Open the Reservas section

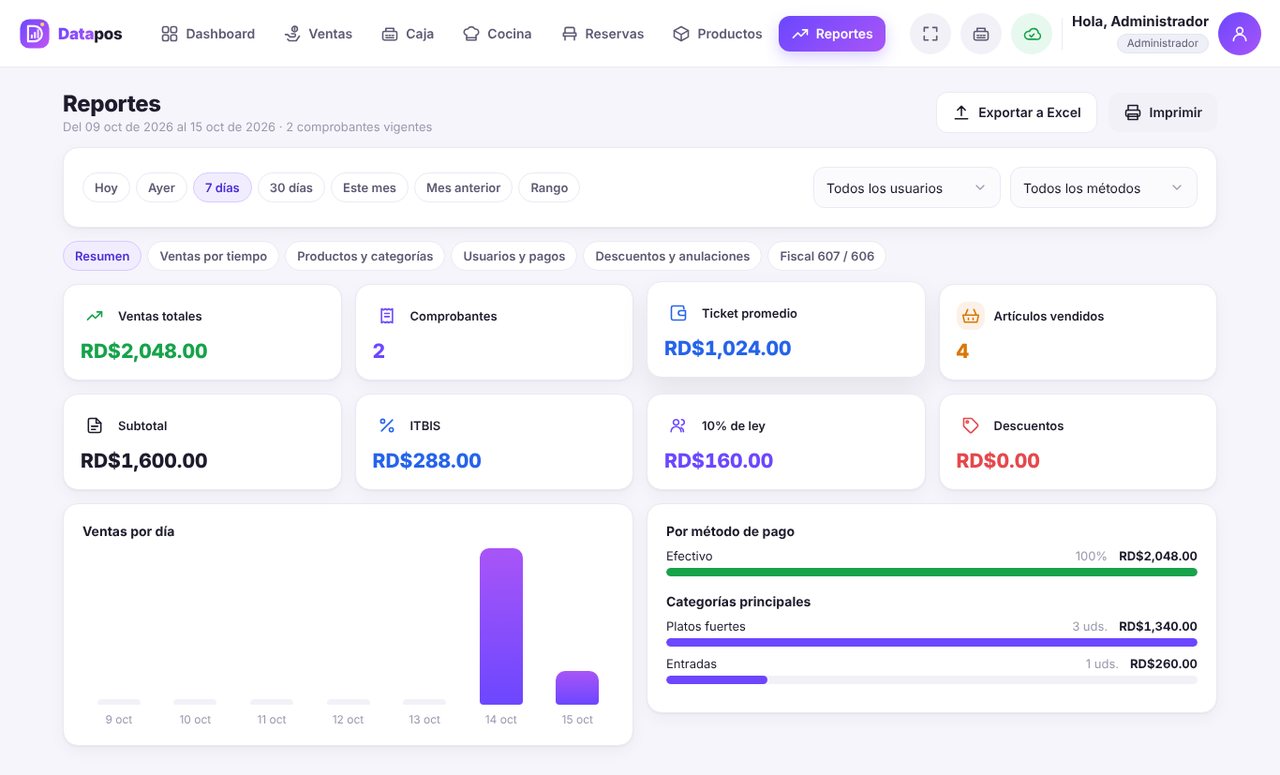click(603, 34)
